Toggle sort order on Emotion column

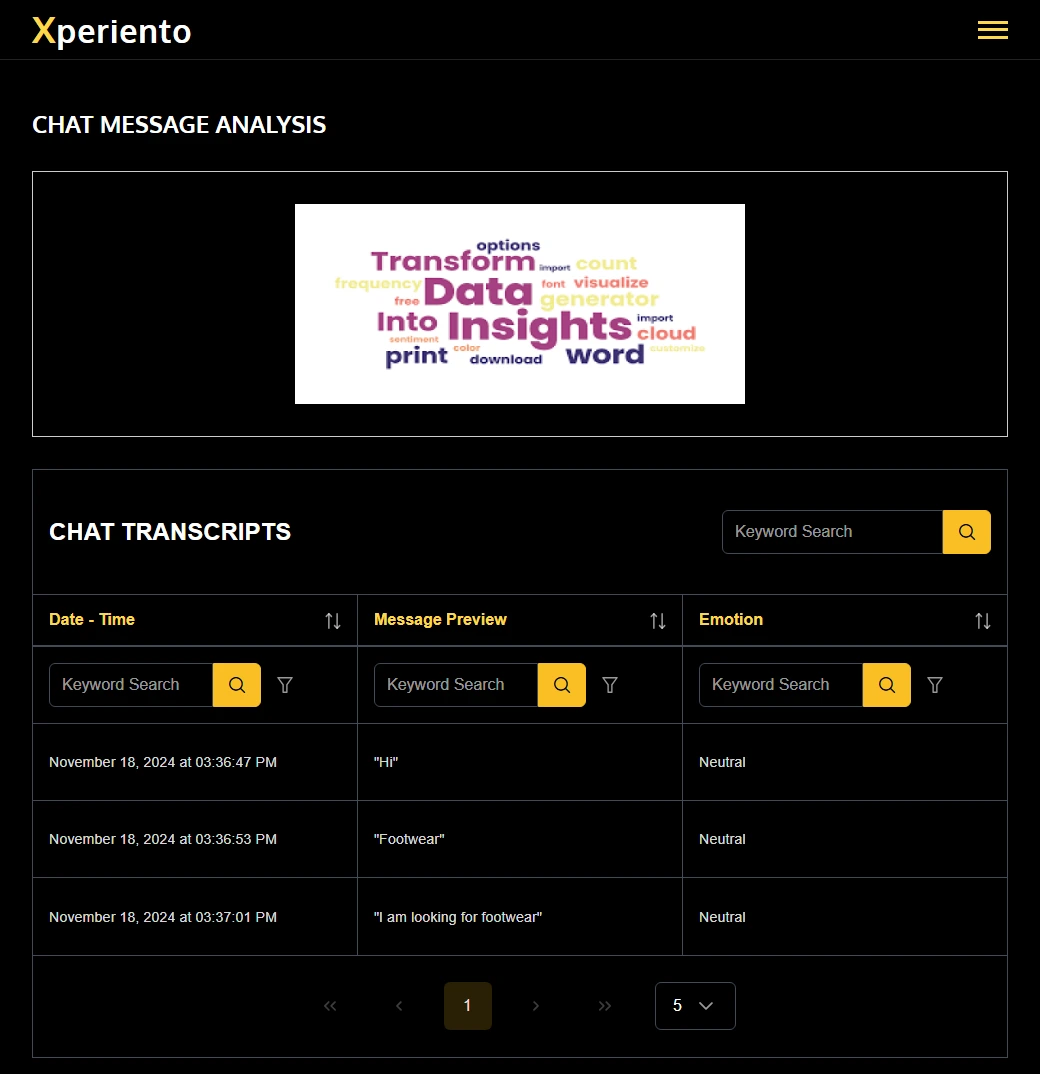click(x=983, y=621)
